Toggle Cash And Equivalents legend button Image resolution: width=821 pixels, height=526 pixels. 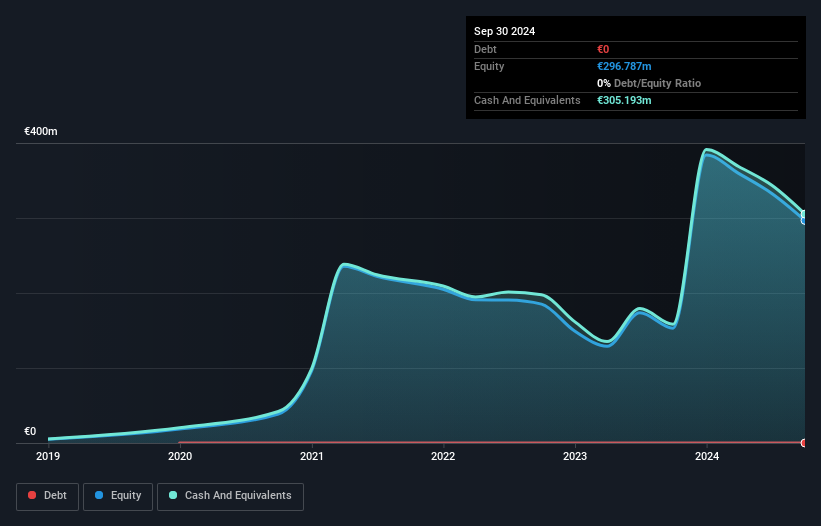click(230, 496)
